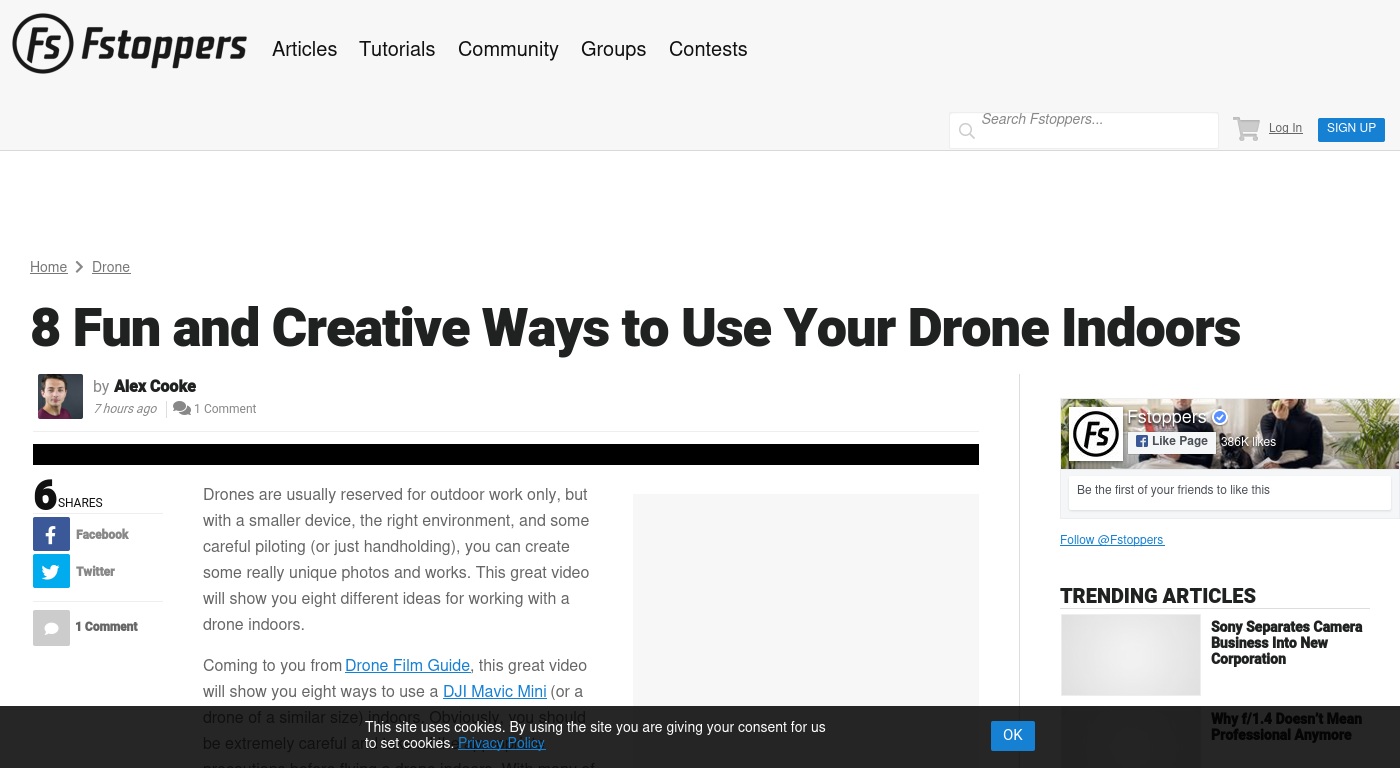Click the '6 SHARES' counter
This screenshot has height=768, width=1400.
(x=68, y=496)
